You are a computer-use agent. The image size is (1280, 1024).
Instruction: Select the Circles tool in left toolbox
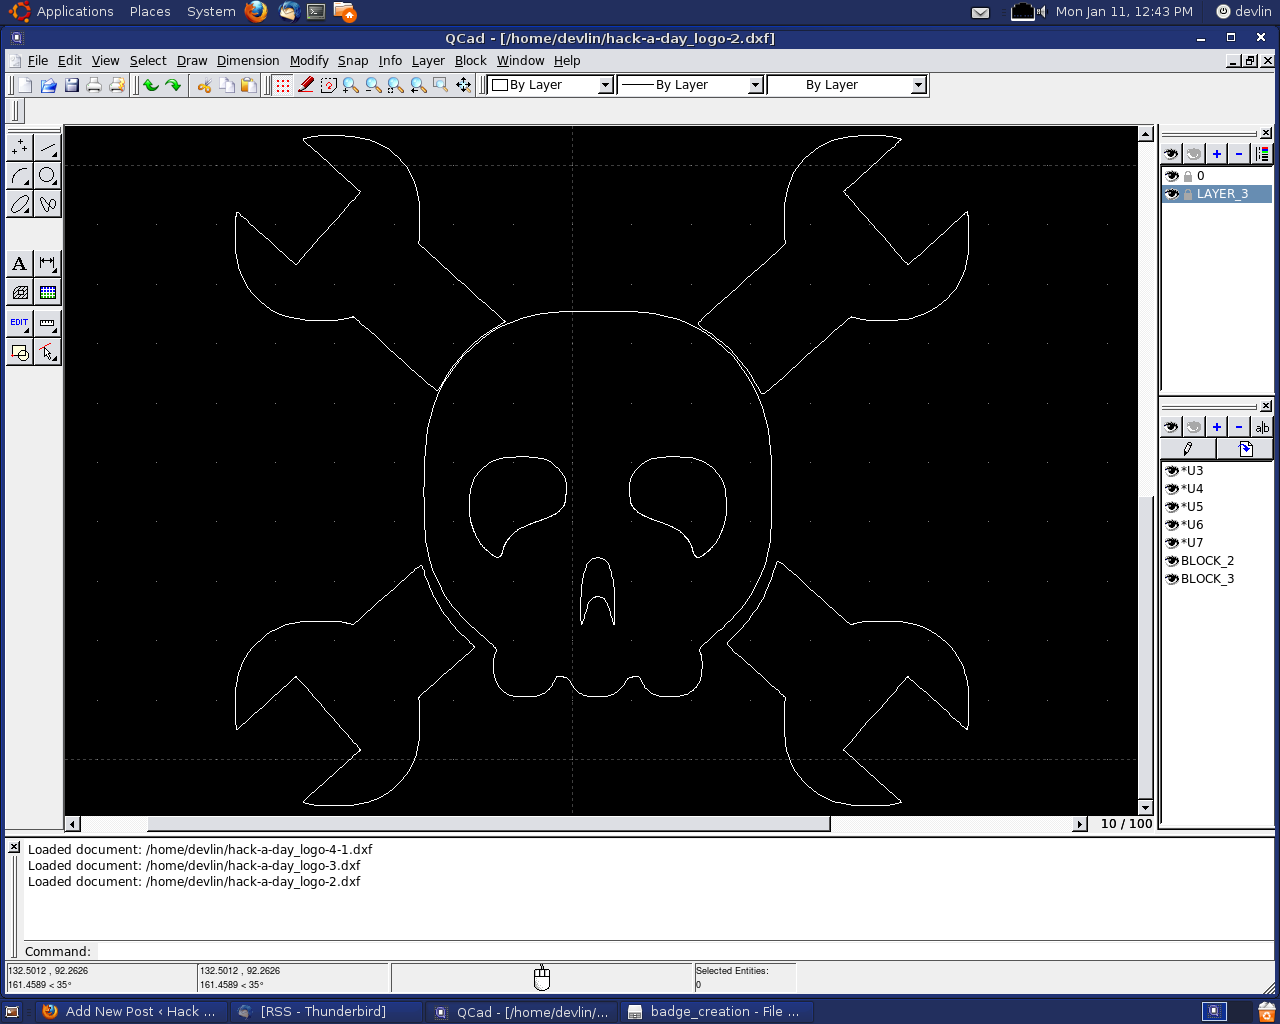tap(47, 176)
